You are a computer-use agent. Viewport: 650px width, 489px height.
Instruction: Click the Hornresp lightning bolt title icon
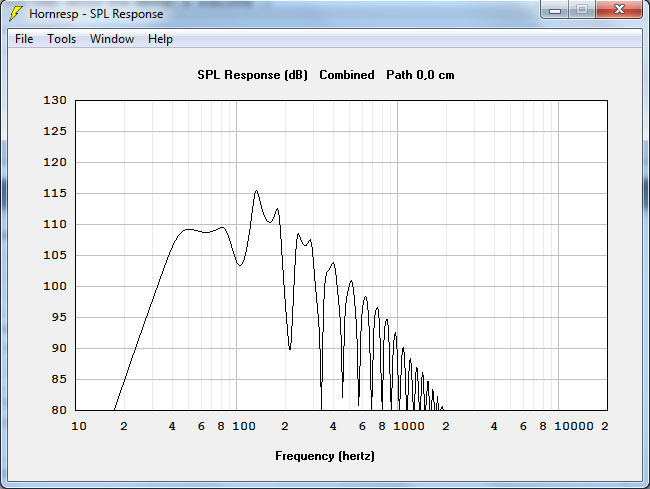pos(16,13)
